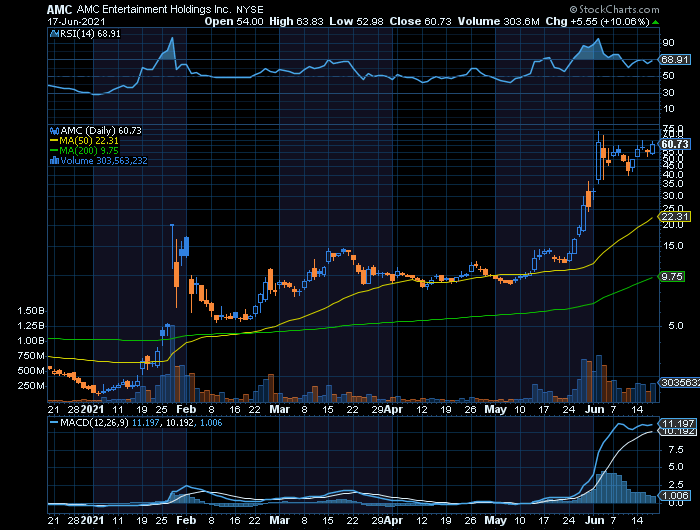Select the blue MACD legend line swatch
Viewport: 700px width, 530px height.
point(54,422)
